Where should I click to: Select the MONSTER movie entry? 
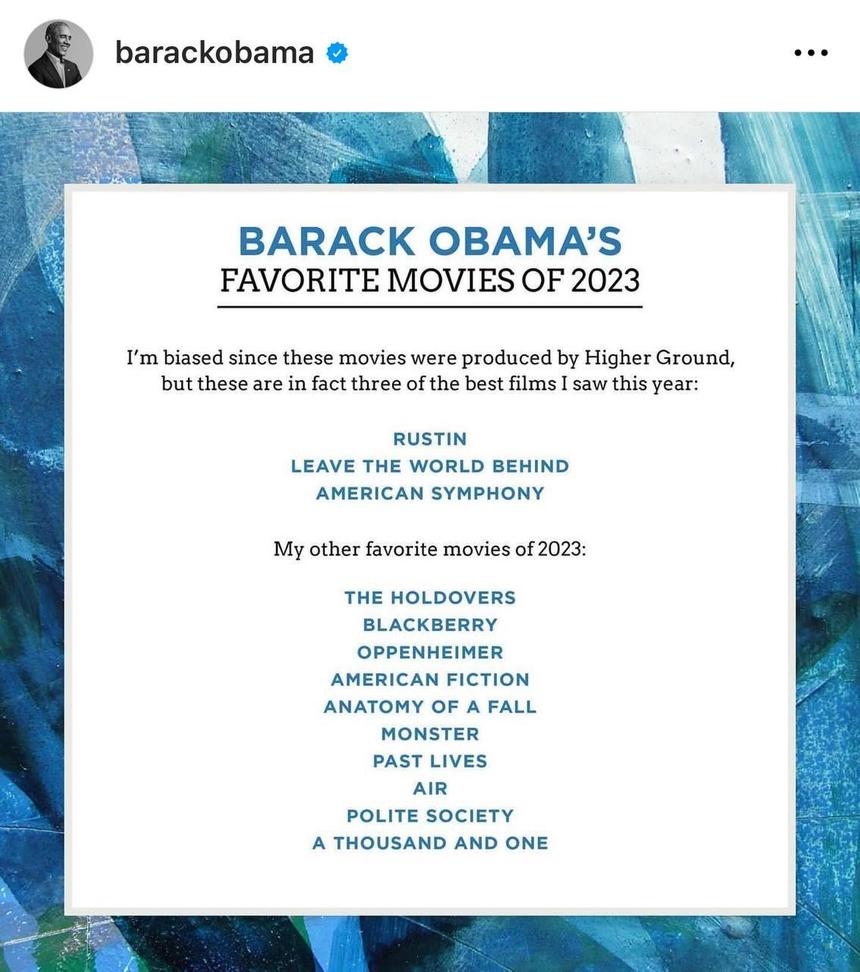[x=430, y=734]
